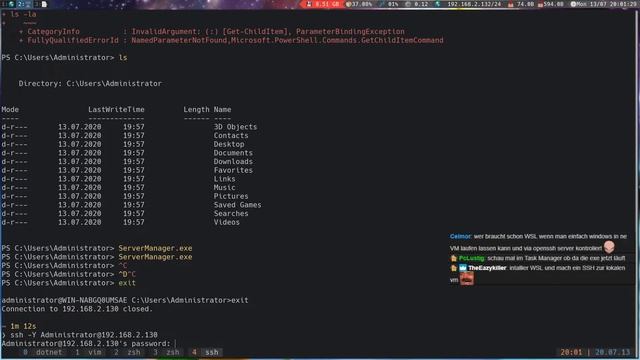Image resolution: width=640 pixels, height=360 pixels.
Task: Click the 'Searches' directory name
Action: (231, 213)
